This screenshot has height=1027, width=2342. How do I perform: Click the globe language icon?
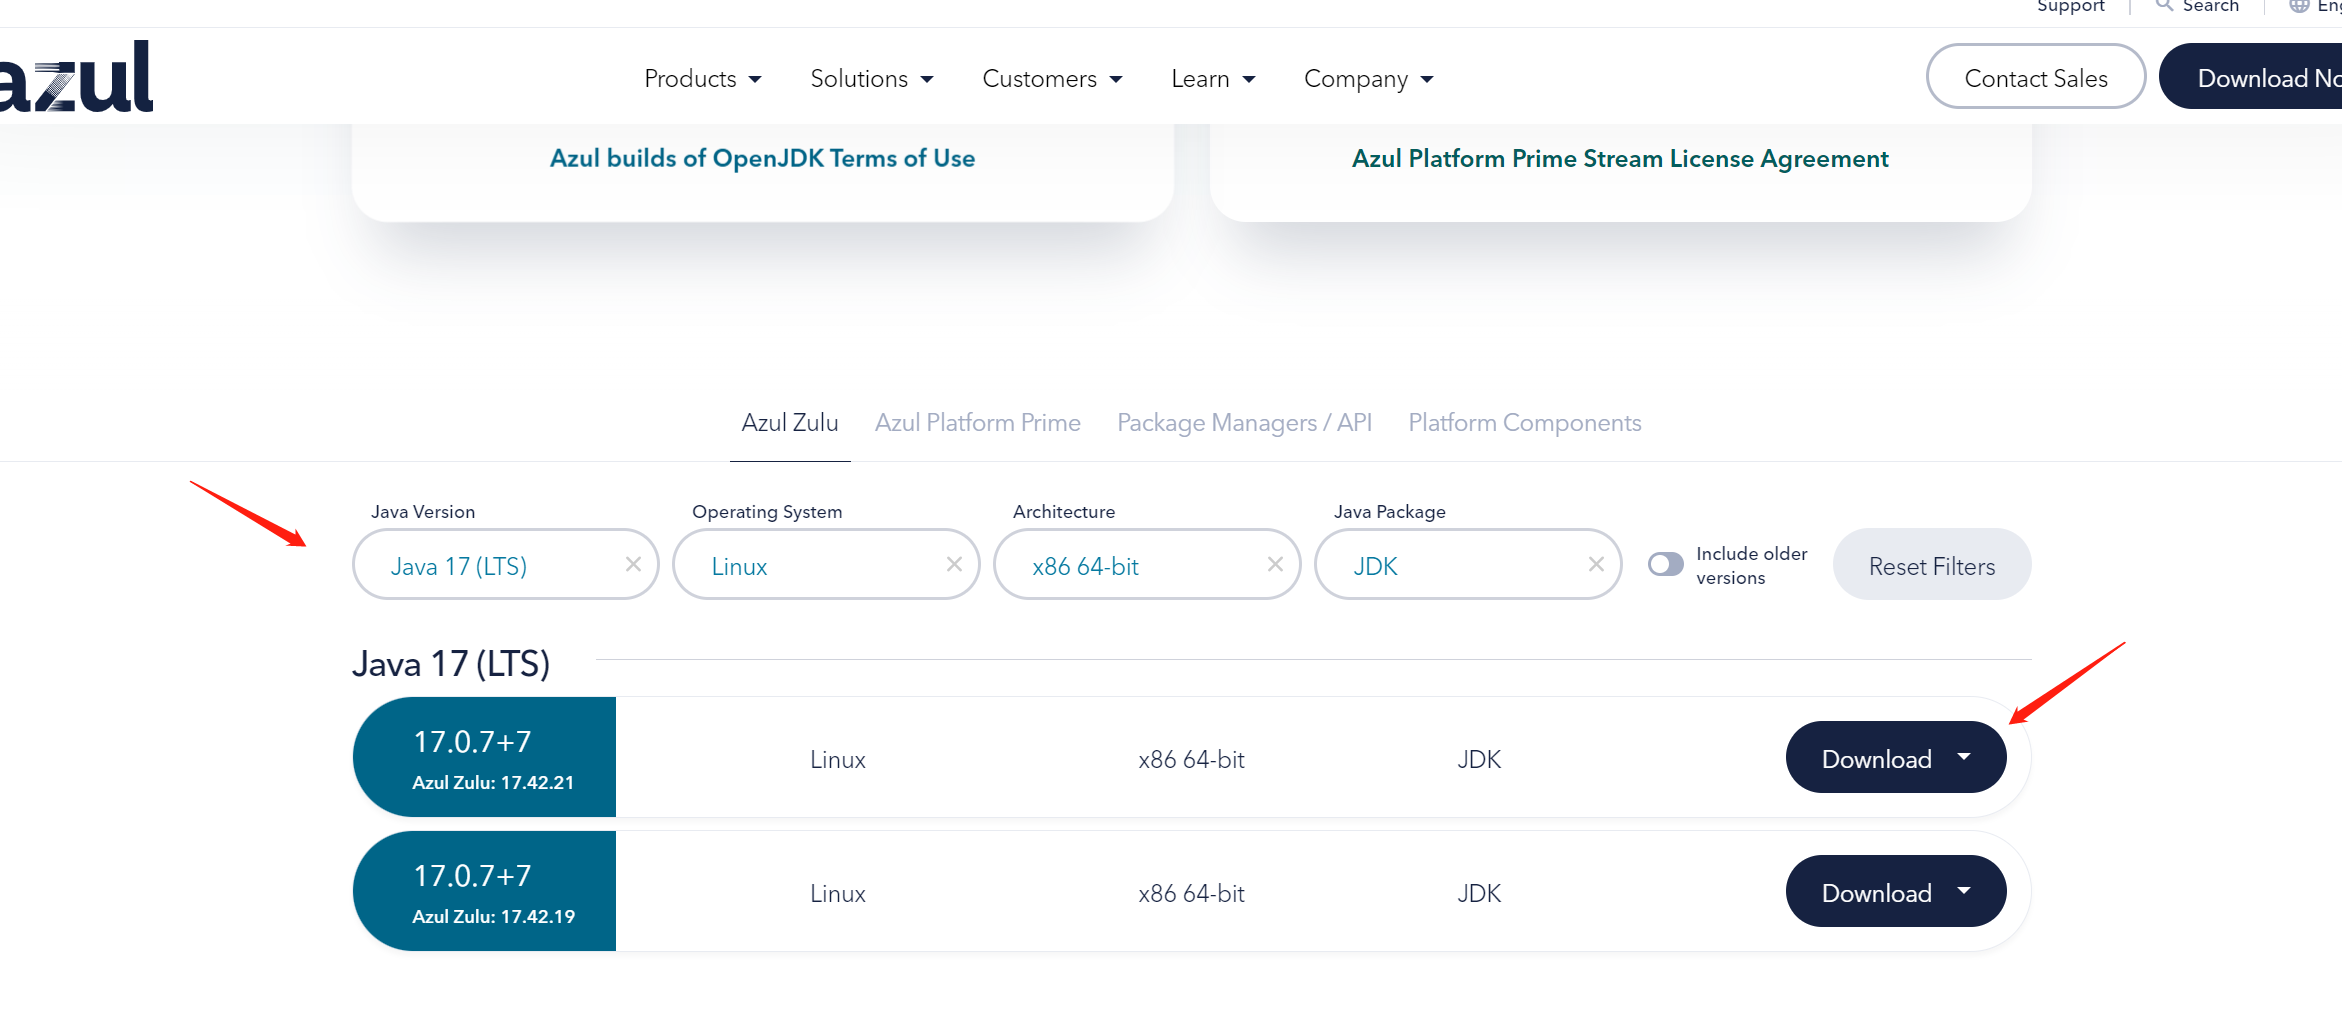click(x=2299, y=6)
